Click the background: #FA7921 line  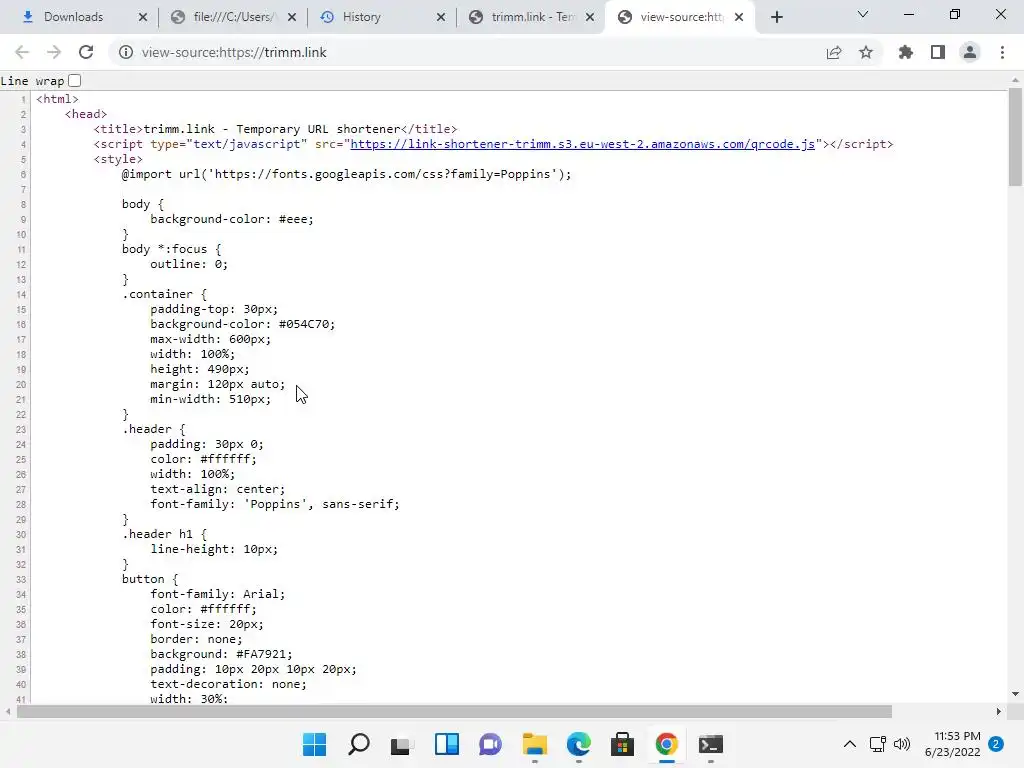(x=221, y=654)
